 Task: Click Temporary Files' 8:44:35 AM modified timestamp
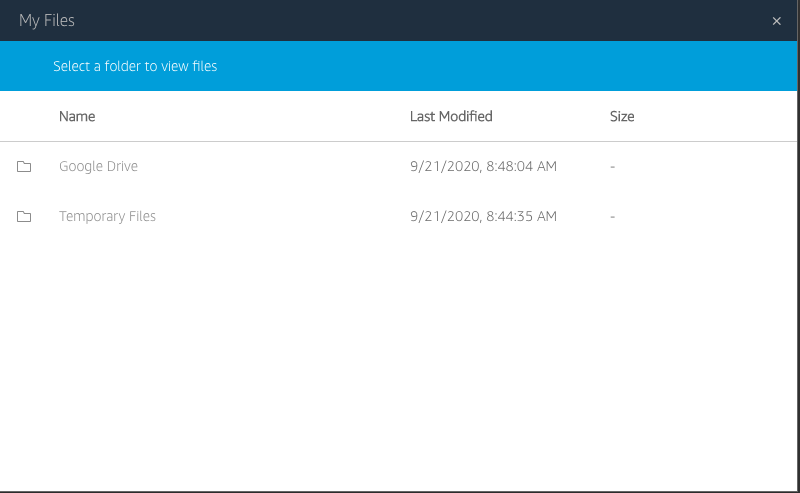[x=483, y=216]
